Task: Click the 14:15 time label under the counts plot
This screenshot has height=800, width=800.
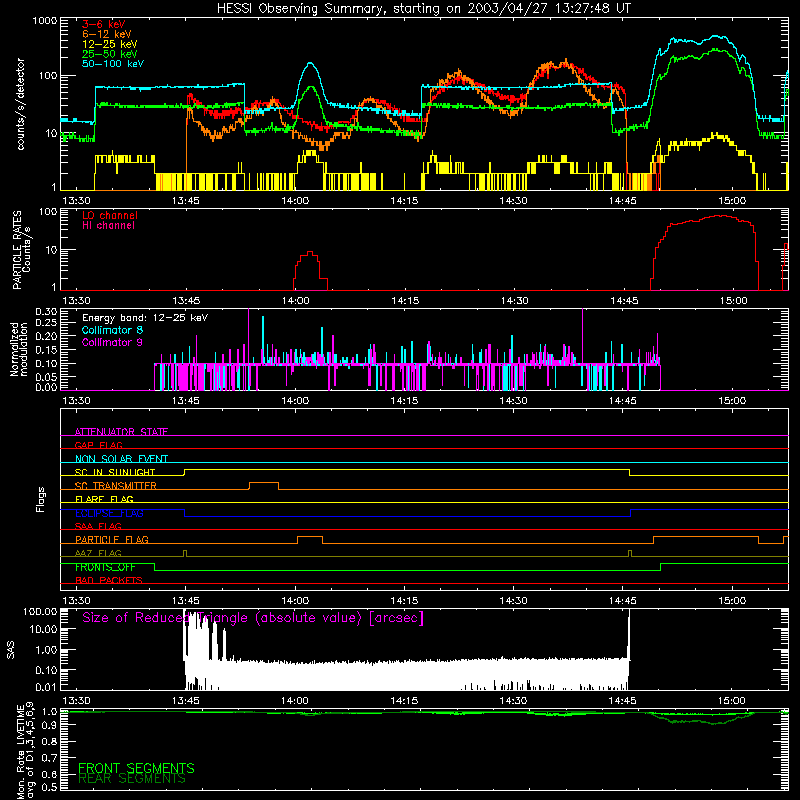Action: [405, 201]
